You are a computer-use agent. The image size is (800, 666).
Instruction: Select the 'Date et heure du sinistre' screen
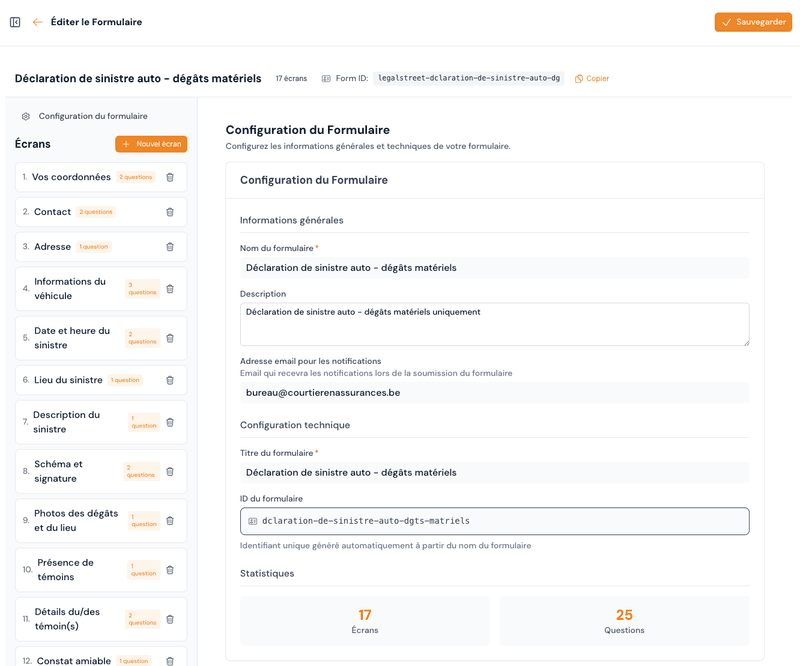[72, 338]
